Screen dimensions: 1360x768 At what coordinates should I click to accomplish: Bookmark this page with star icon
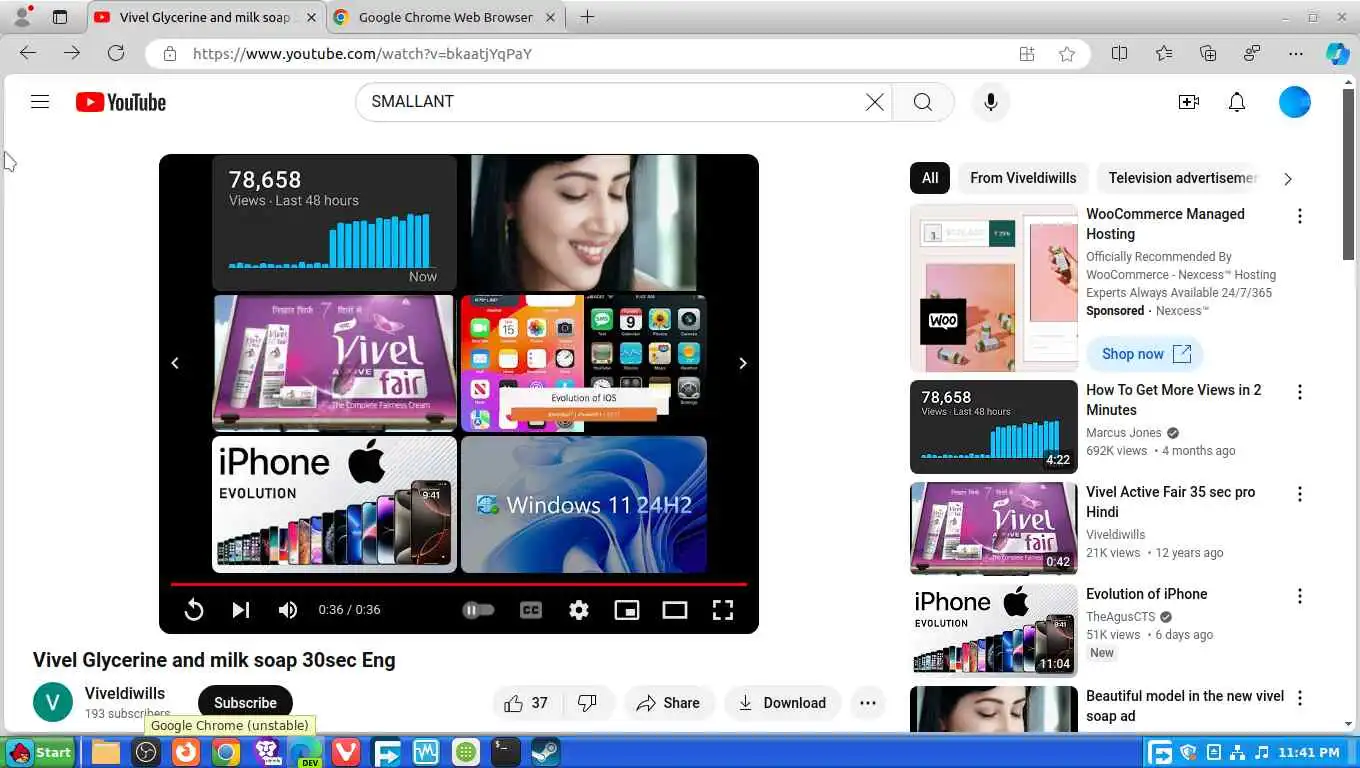point(1067,54)
